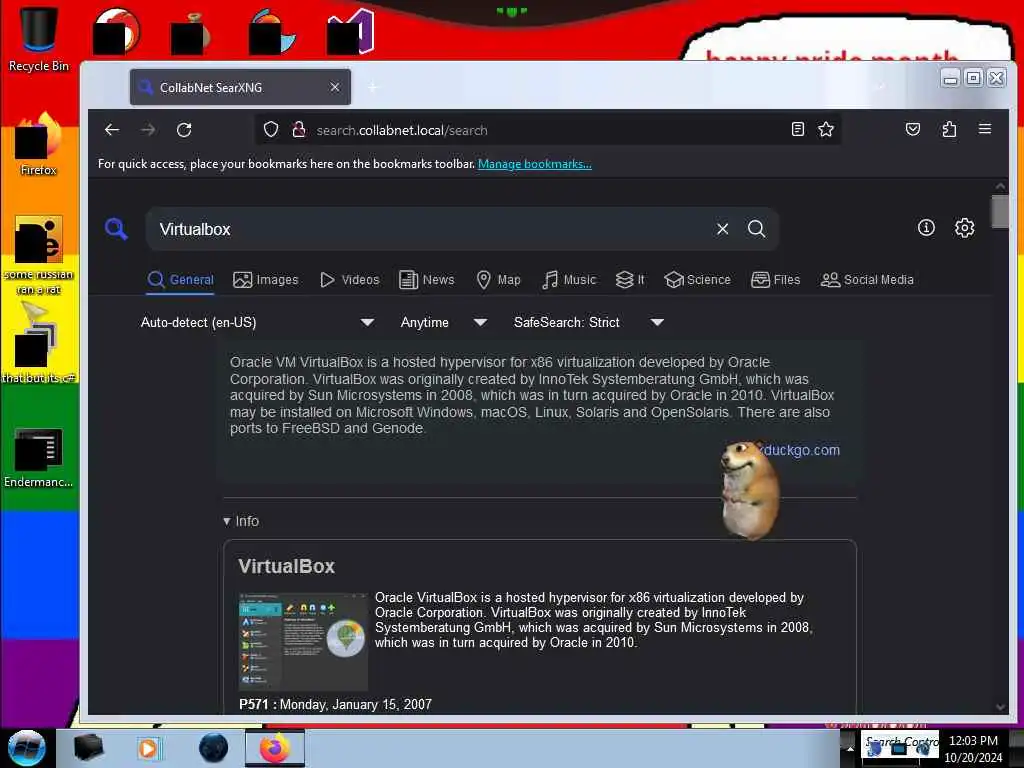
Task: Clear the Virtualbox search query
Action: point(722,229)
